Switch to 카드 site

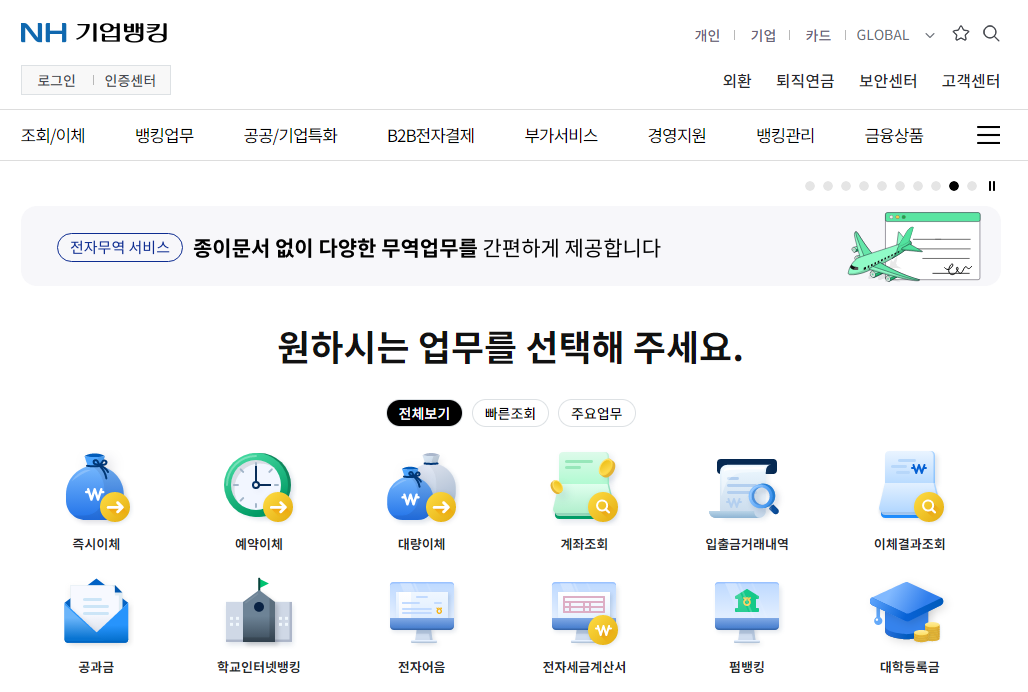pyautogui.click(x=818, y=35)
